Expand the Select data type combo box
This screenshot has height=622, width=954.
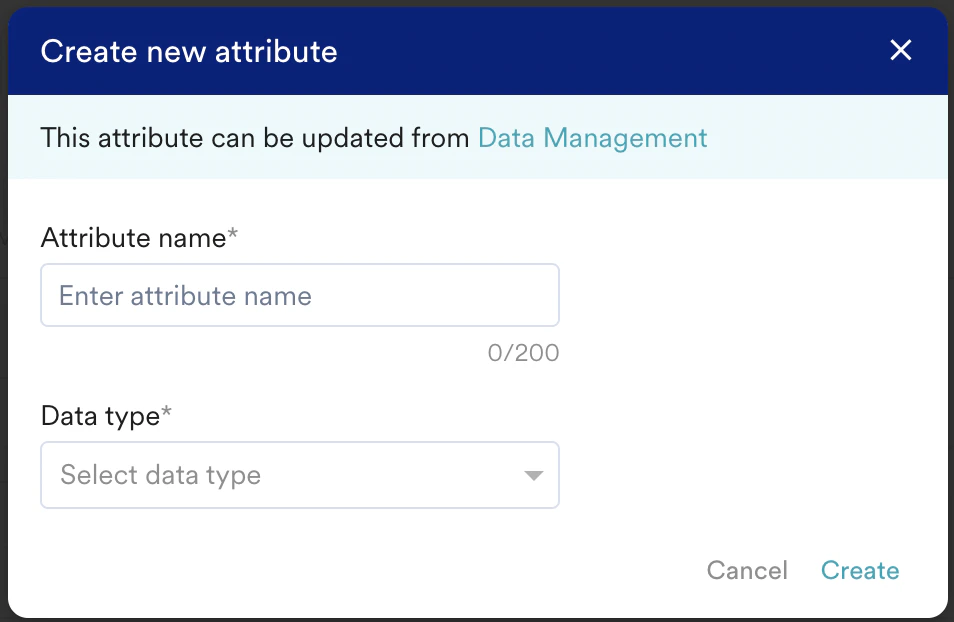point(300,475)
